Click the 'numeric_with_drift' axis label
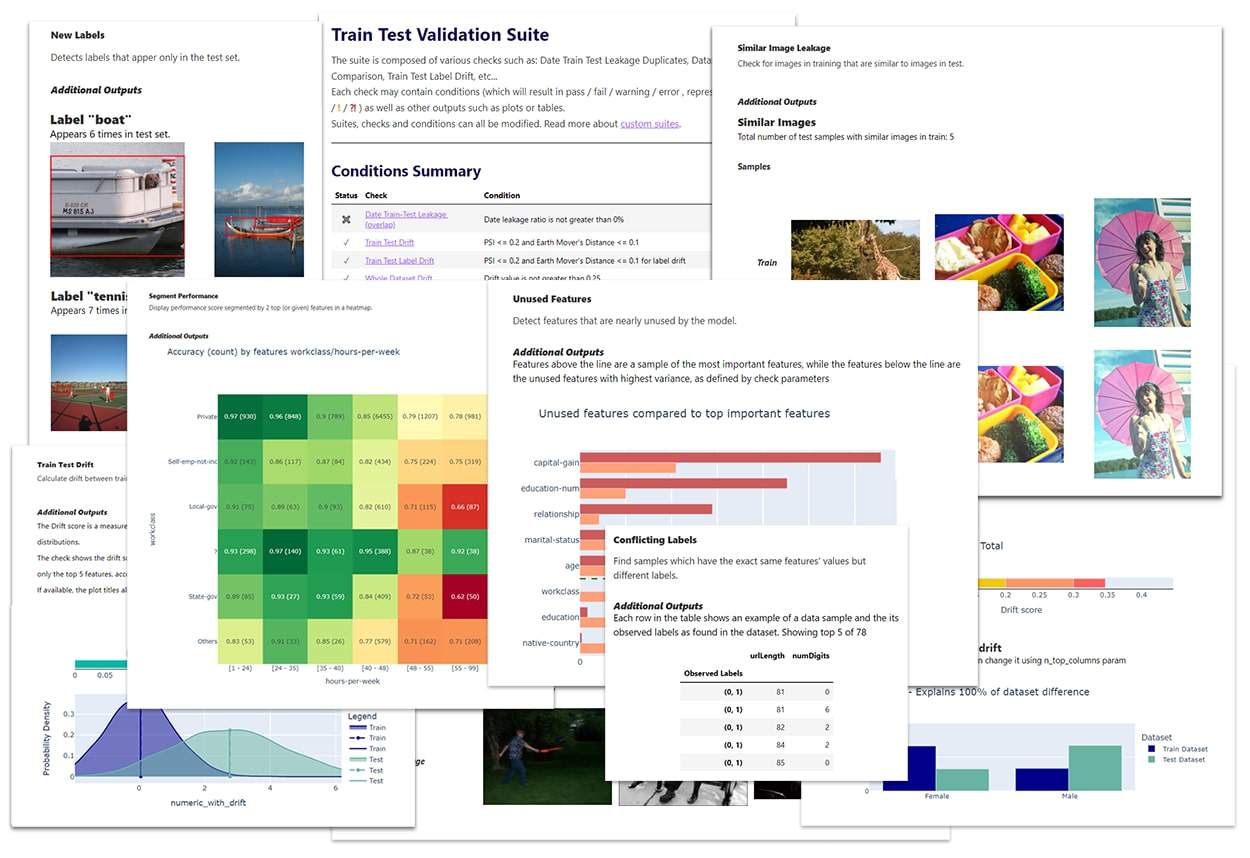 pyautogui.click(x=208, y=802)
